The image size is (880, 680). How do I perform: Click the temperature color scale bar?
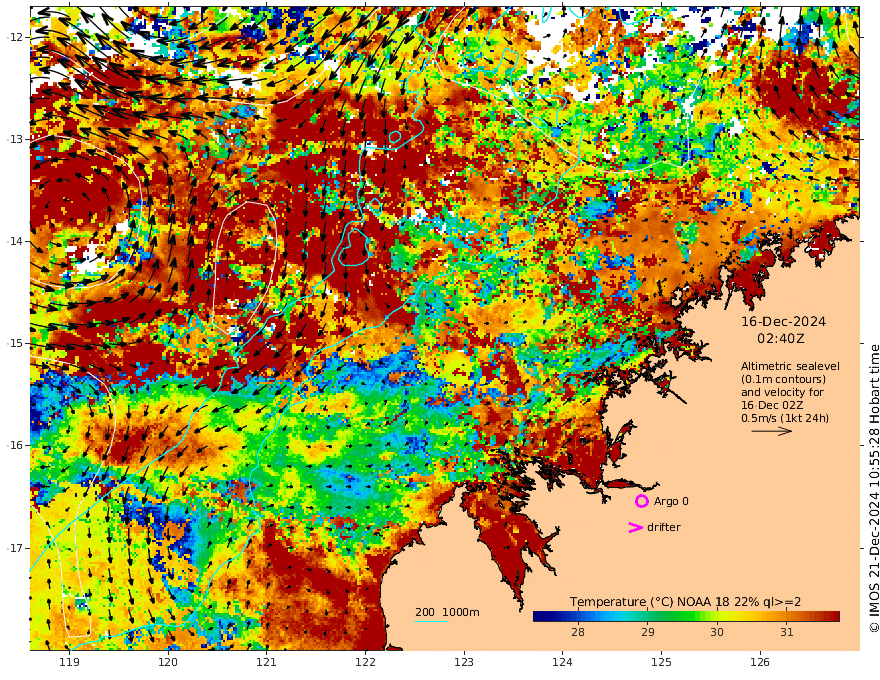pyautogui.click(x=686, y=616)
